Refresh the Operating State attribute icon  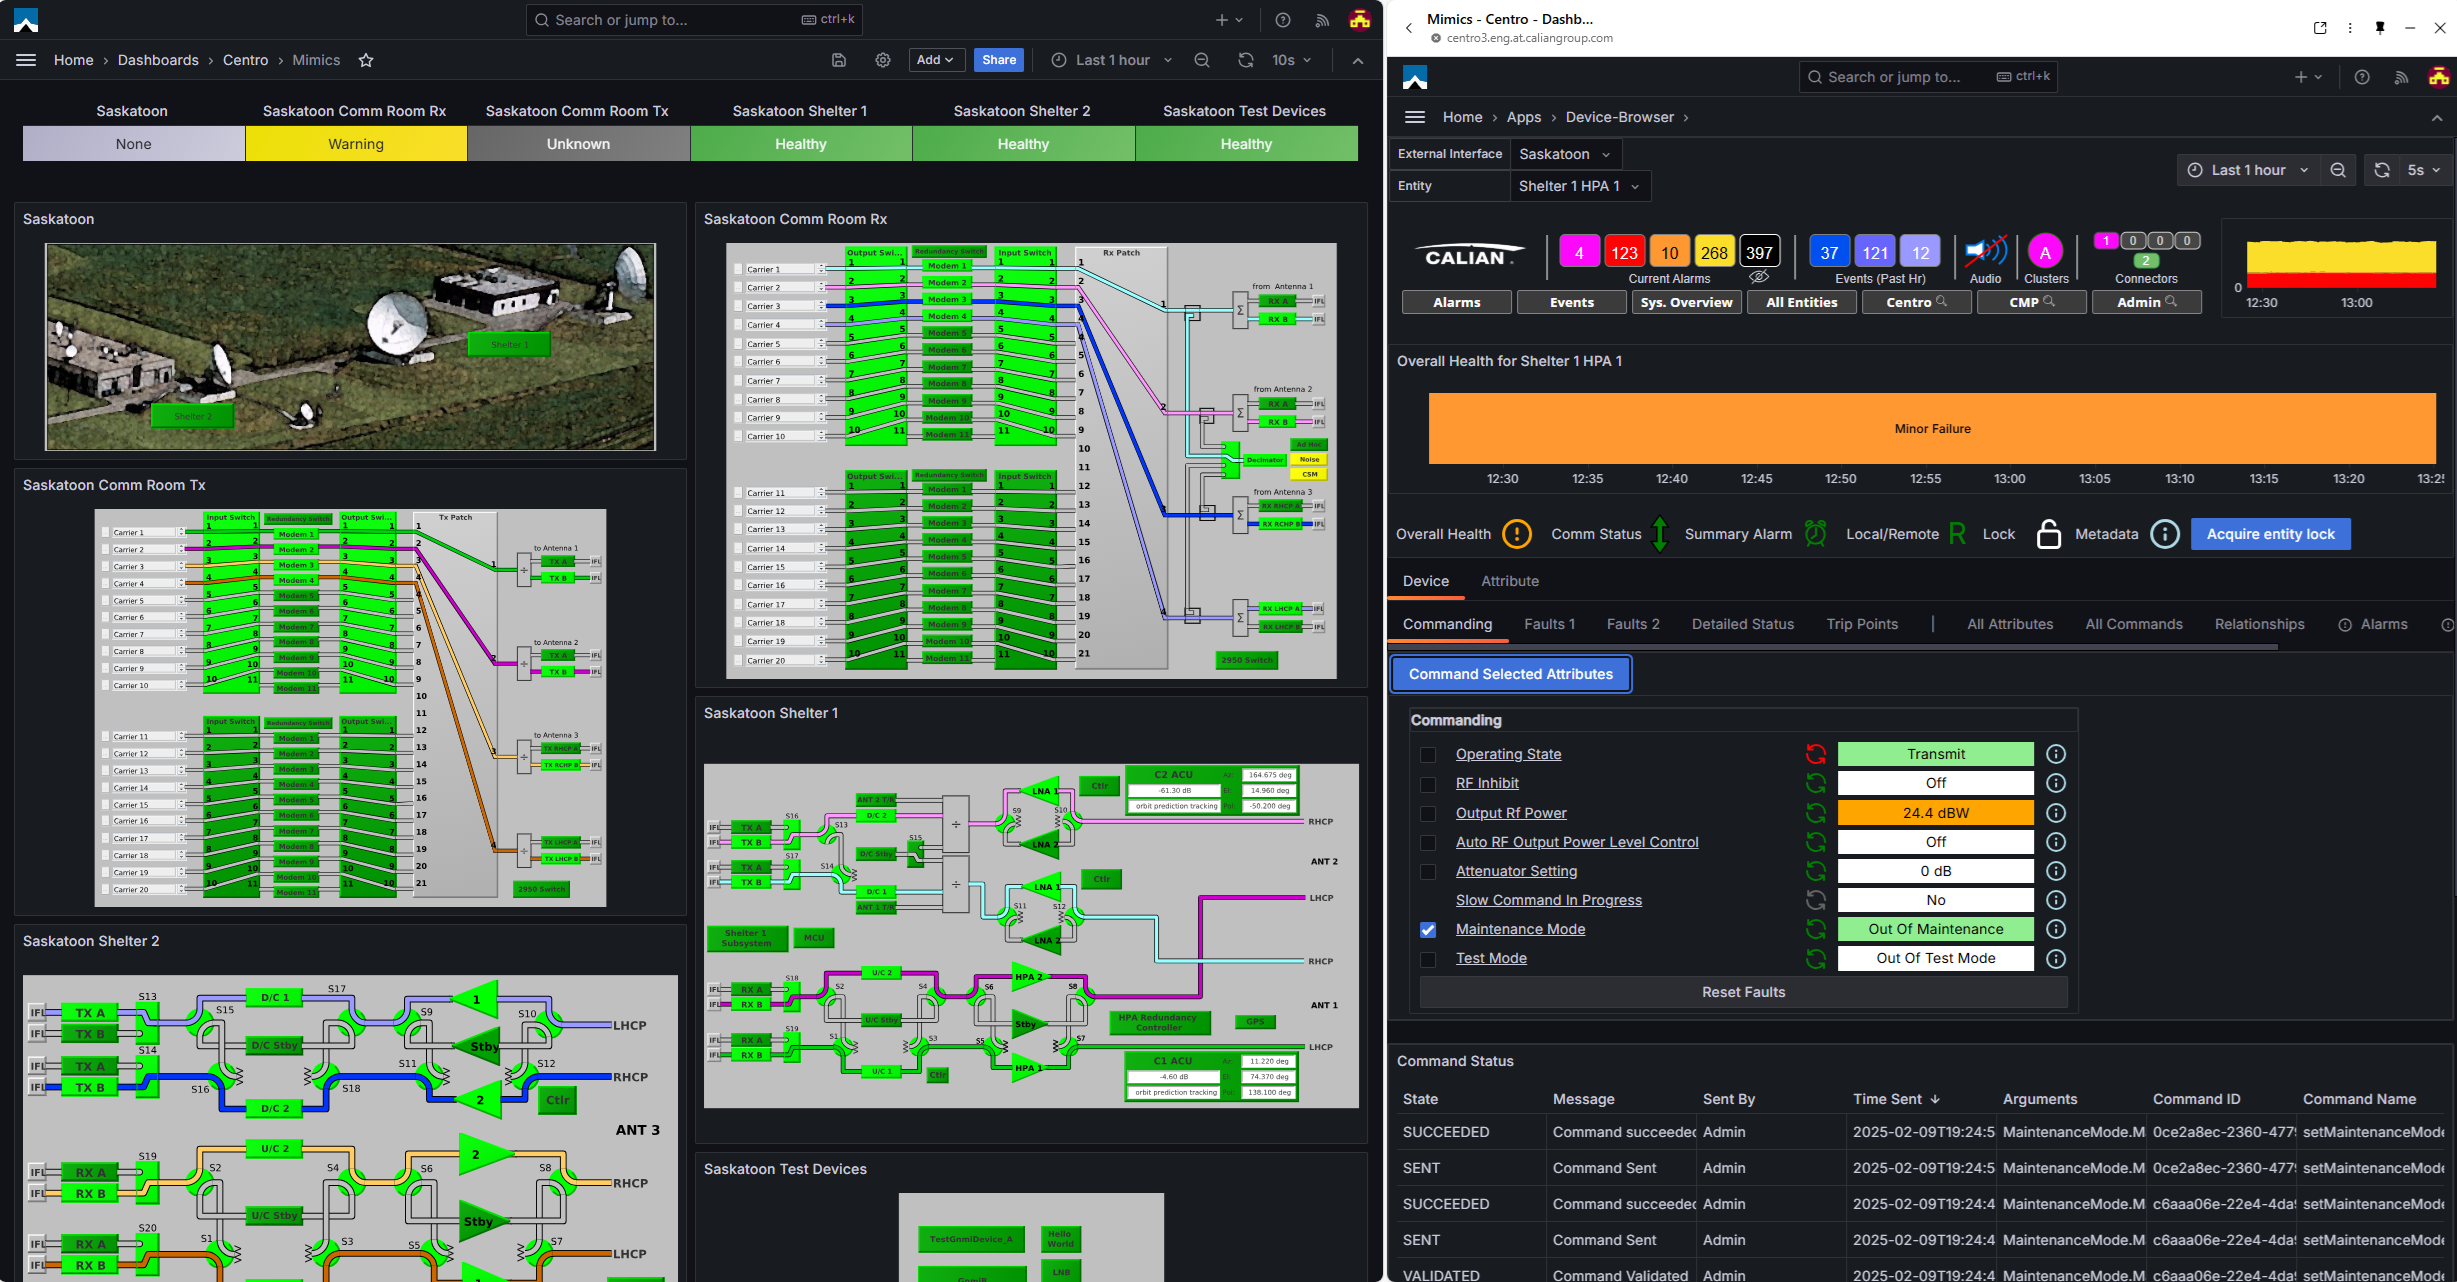coord(1816,754)
